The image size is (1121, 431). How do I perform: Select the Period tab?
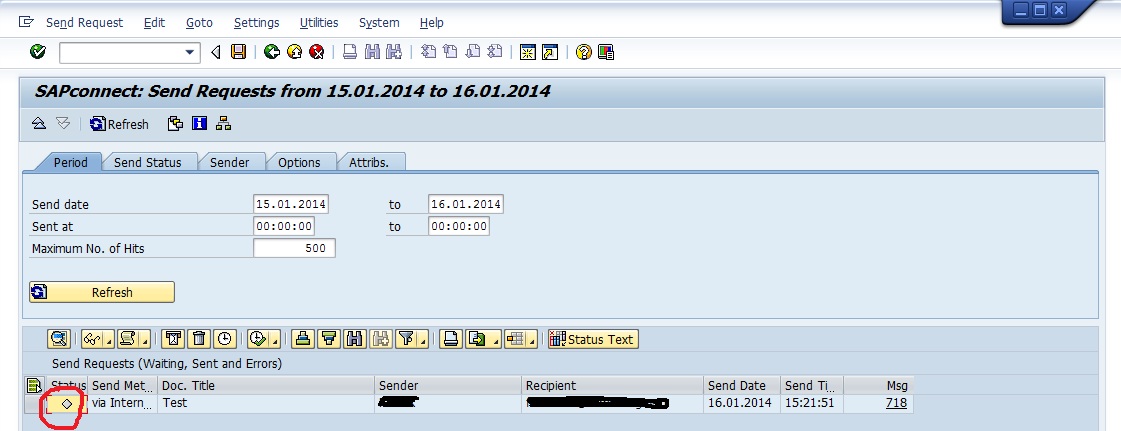click(71, 162)
